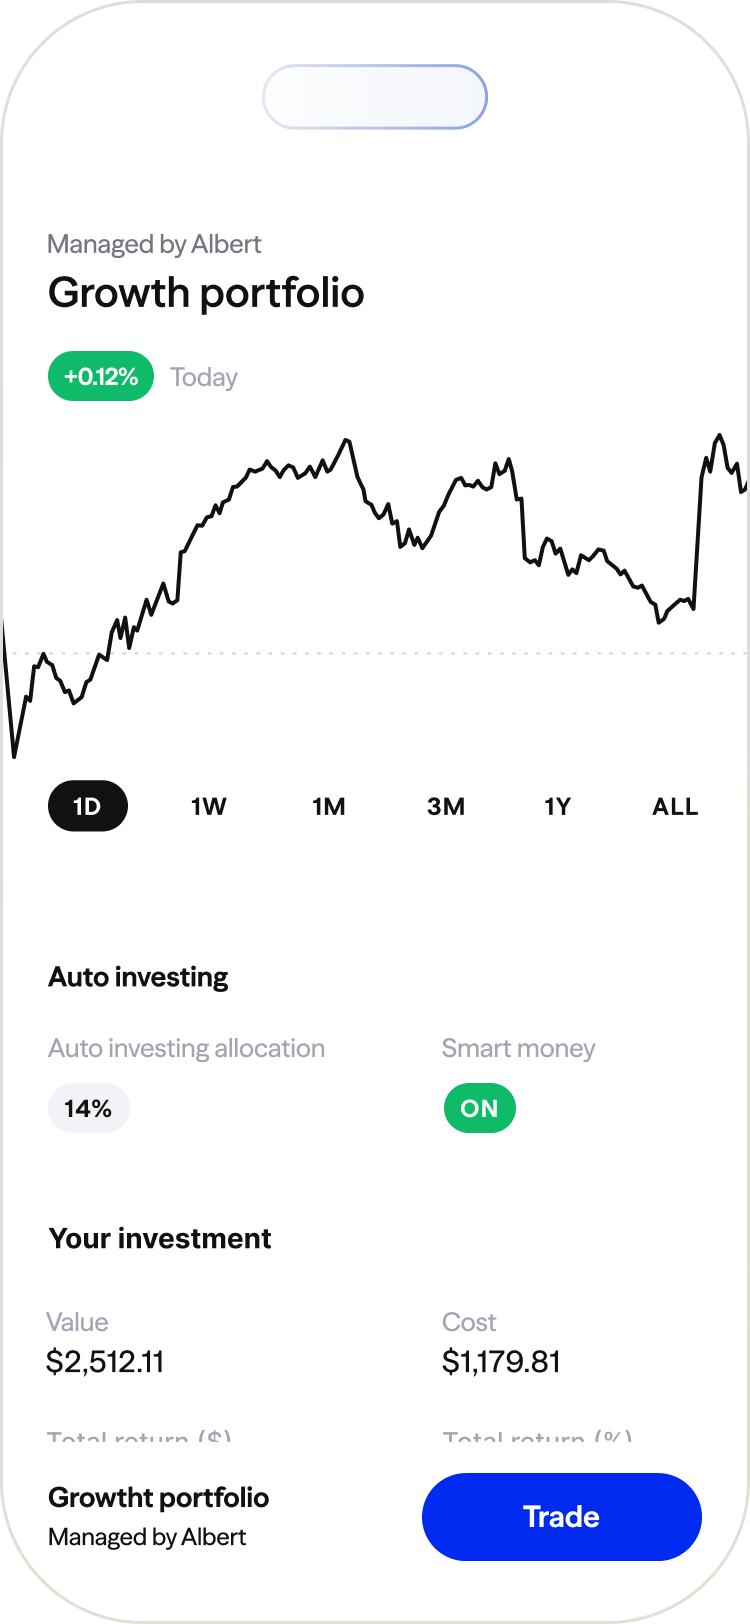This screenshot has height=1624, width=750.
Task: Toggle the Smart money ON switch
Action: (480, 1108)
